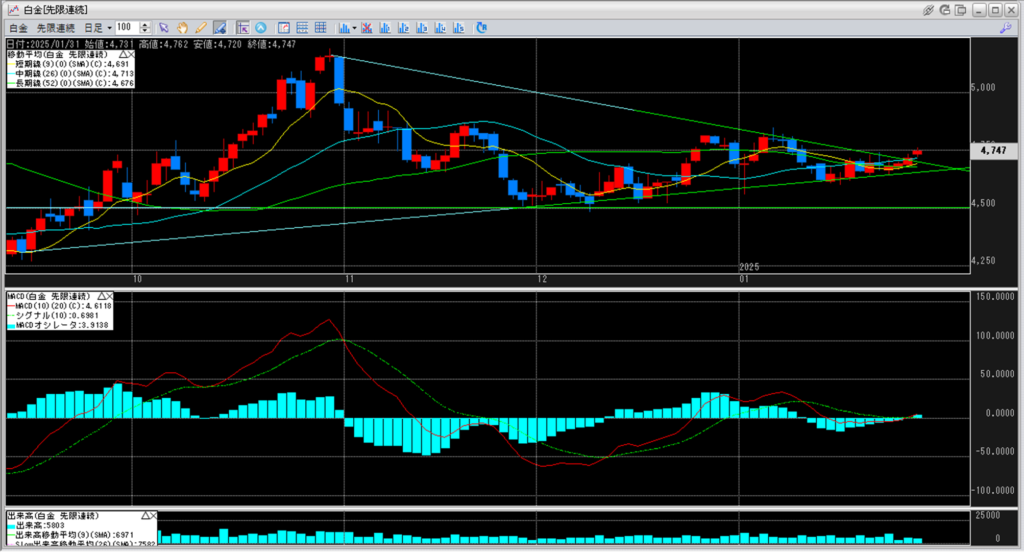Click the bar count field showing 100
Viewport: 1024px width, 552px height.
click(127, 27)
